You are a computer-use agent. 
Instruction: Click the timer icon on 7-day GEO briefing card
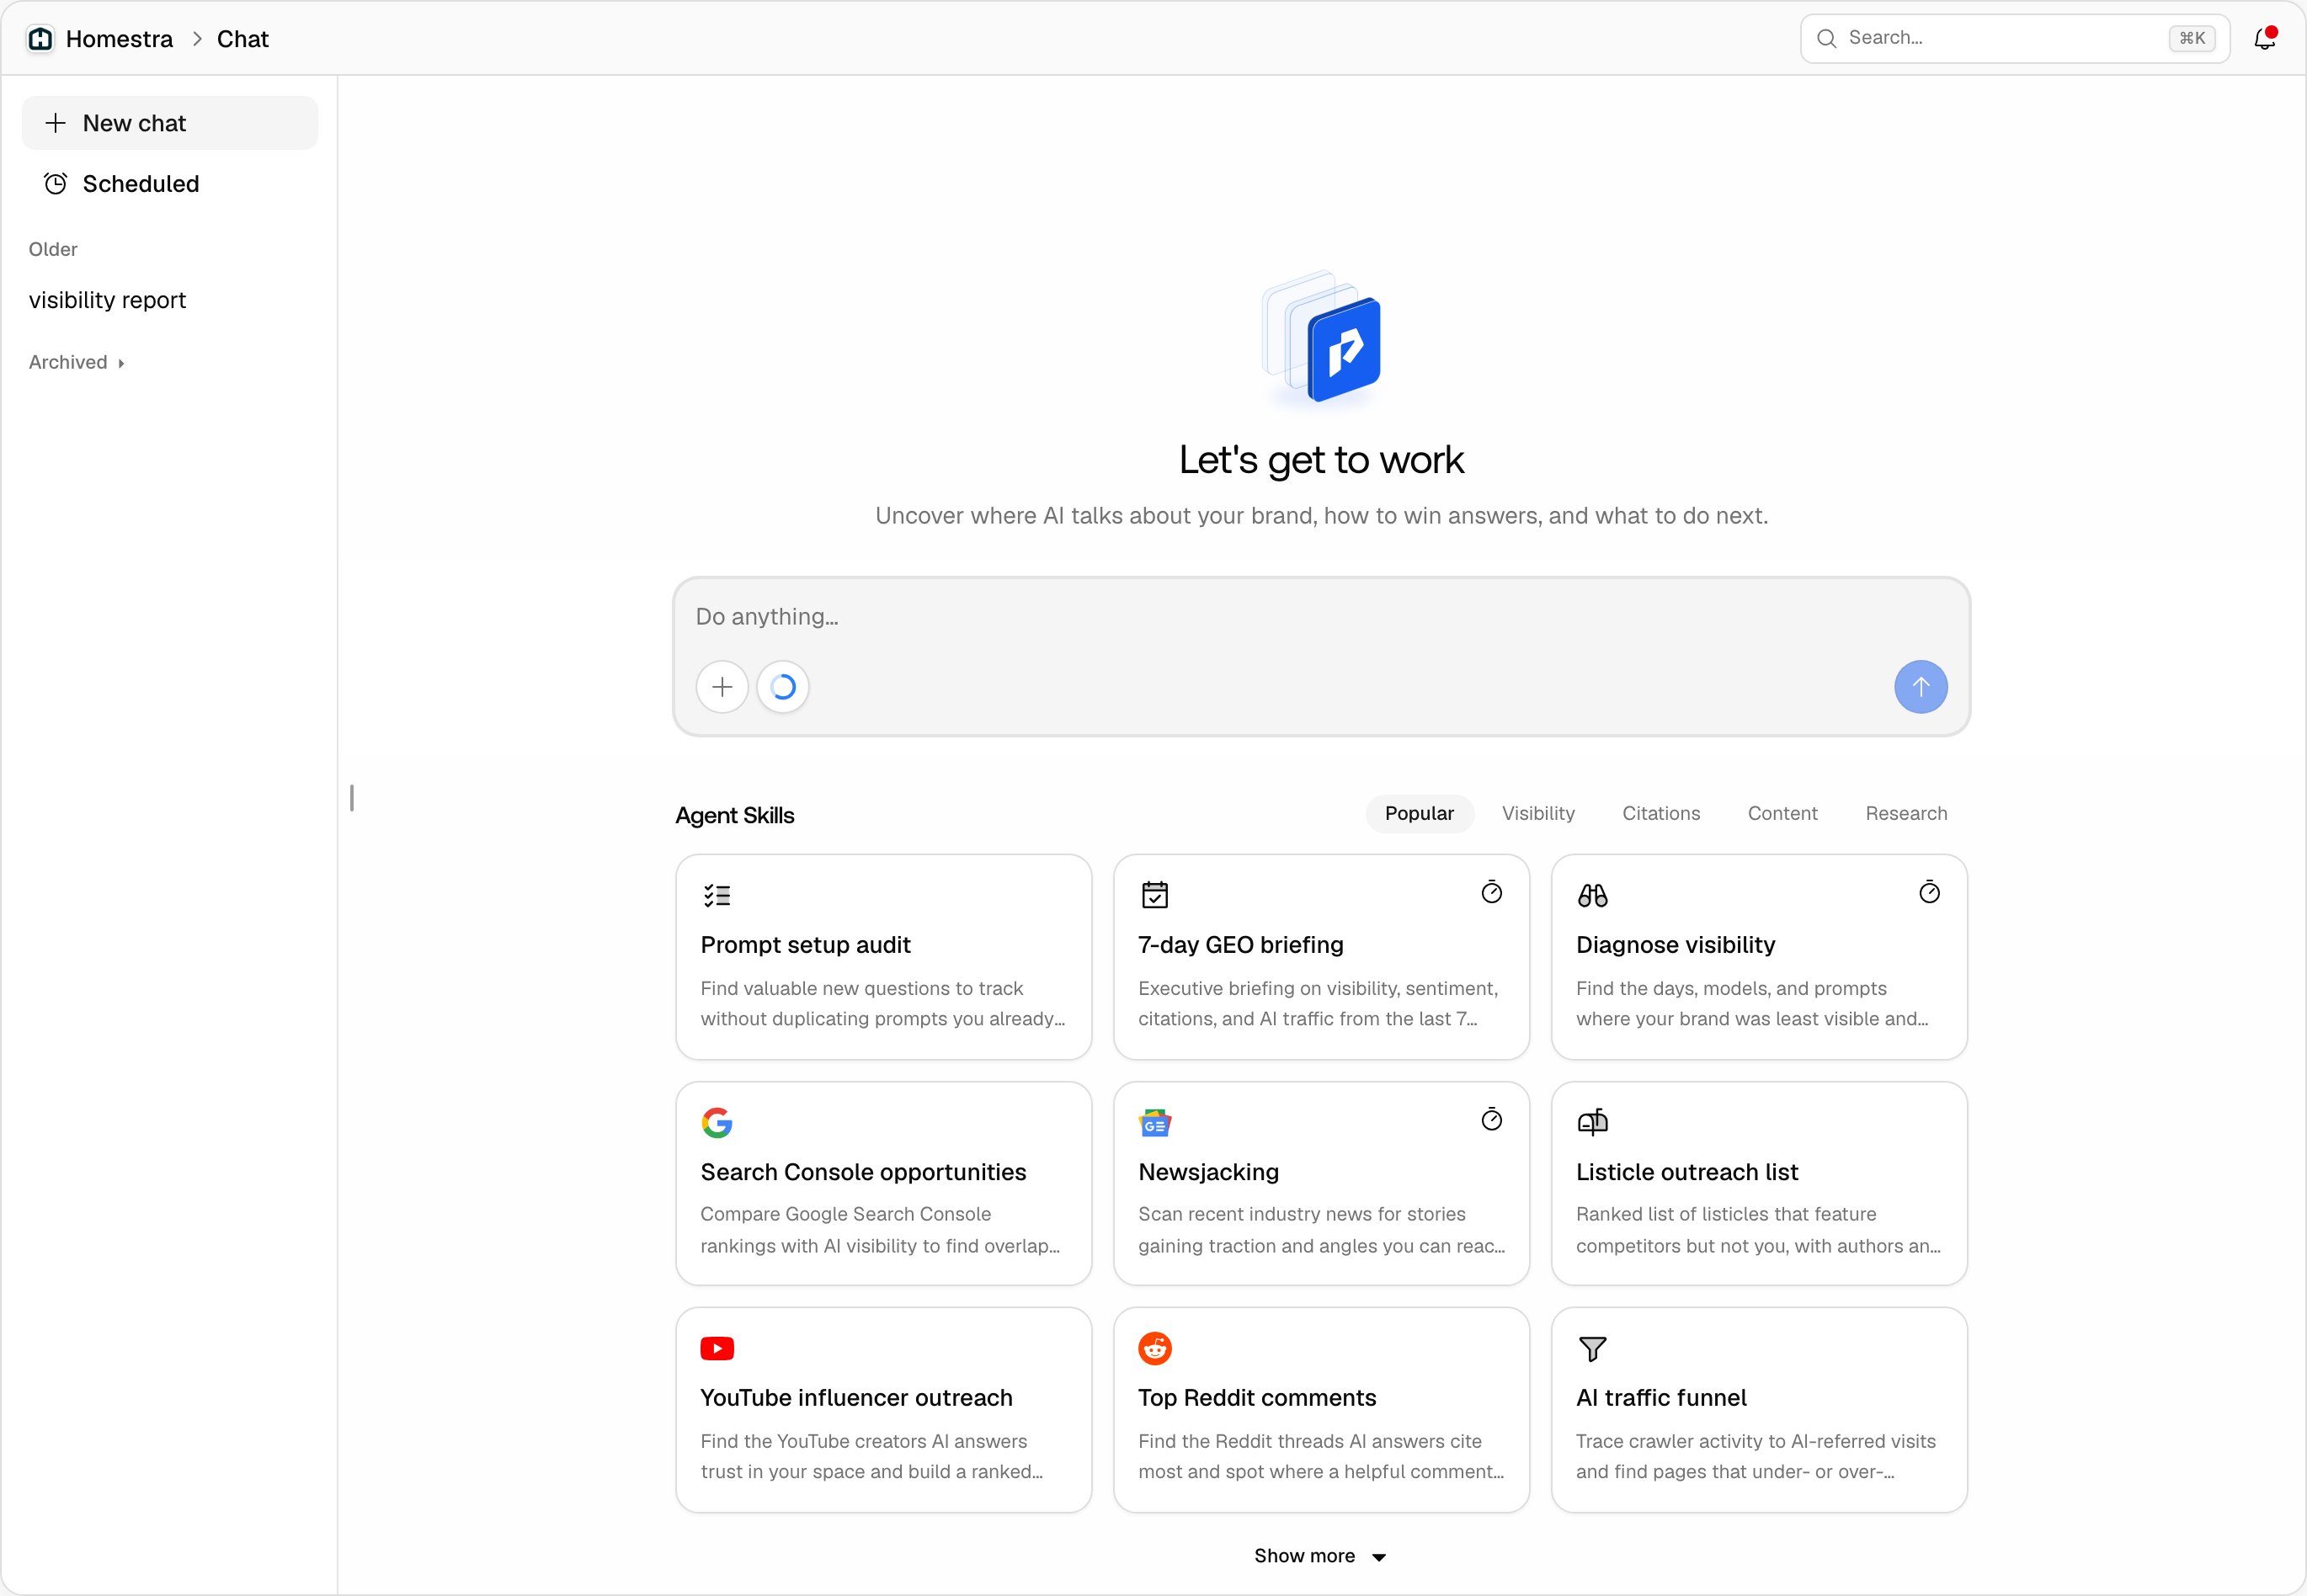click(x=1491, y=892)
